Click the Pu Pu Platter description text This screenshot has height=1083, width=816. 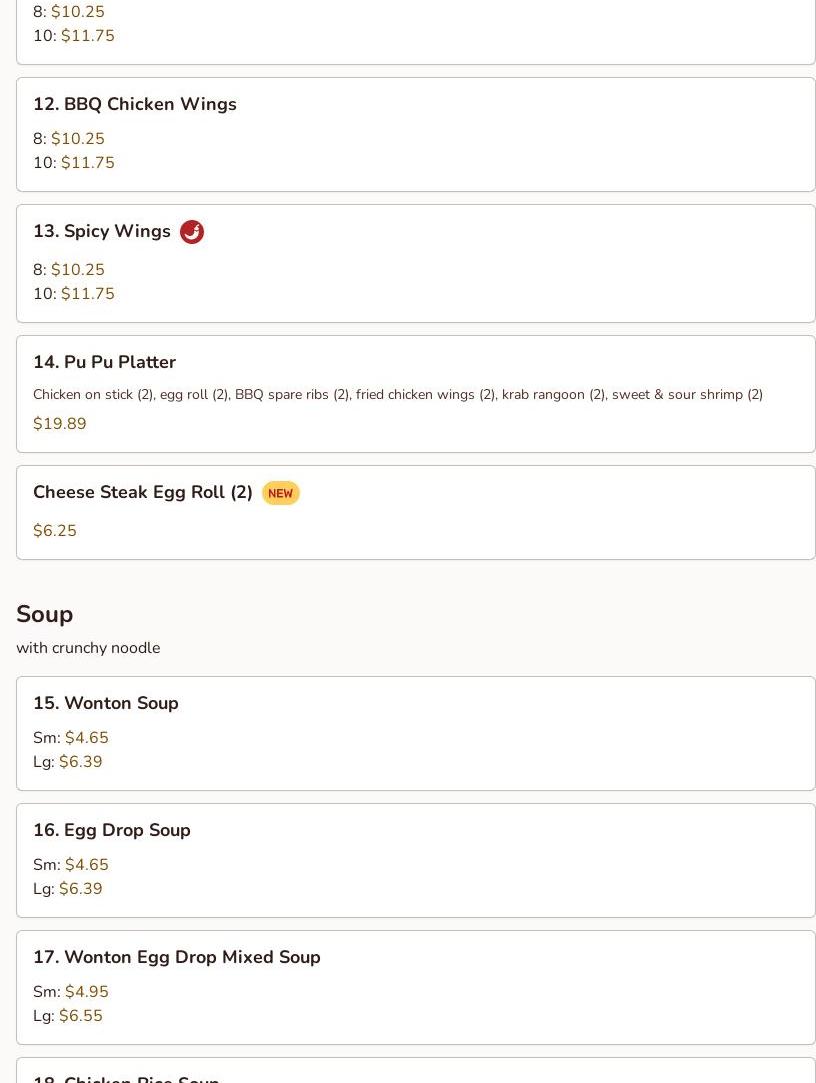pos(398,394)
